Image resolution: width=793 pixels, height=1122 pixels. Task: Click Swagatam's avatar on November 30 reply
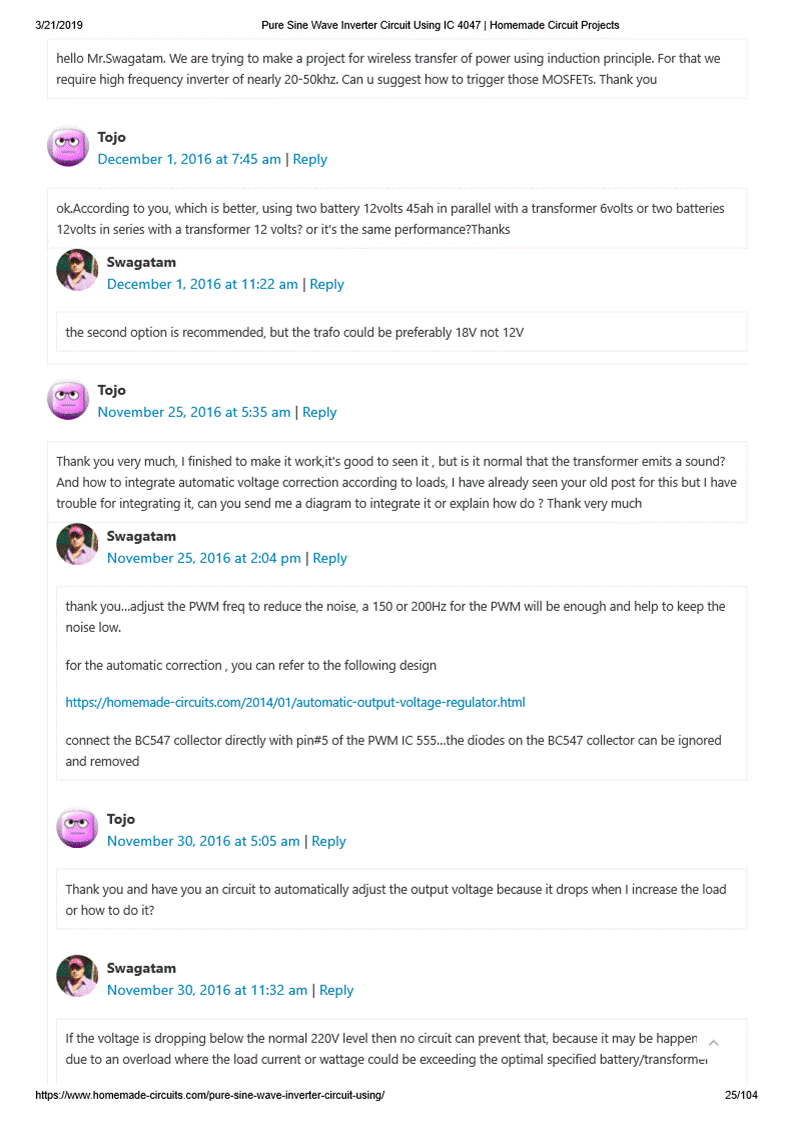[77, 977]
